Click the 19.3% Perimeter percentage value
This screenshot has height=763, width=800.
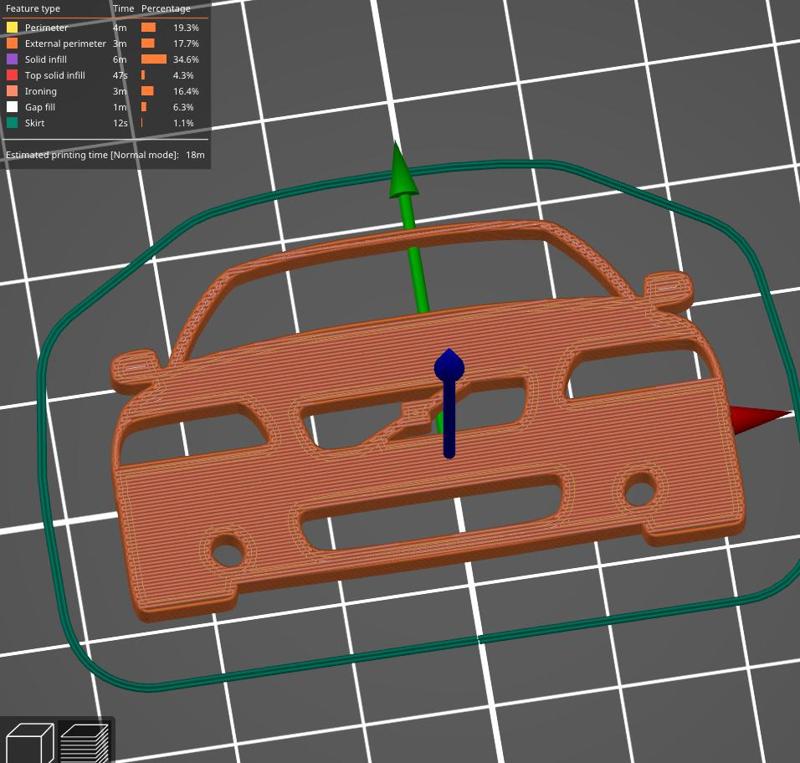tap(186, 28)
